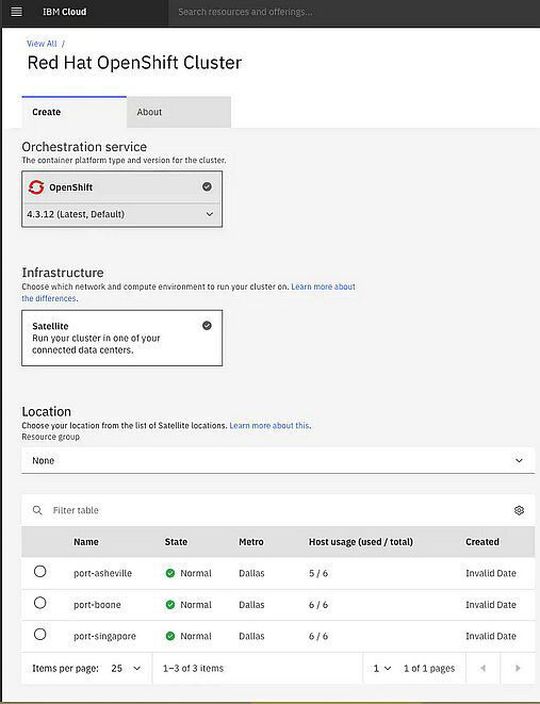The height and width of the screenshot is (704, 540).
Task: Click Dallas in the port-singapore row
Action: click(251, 636)
